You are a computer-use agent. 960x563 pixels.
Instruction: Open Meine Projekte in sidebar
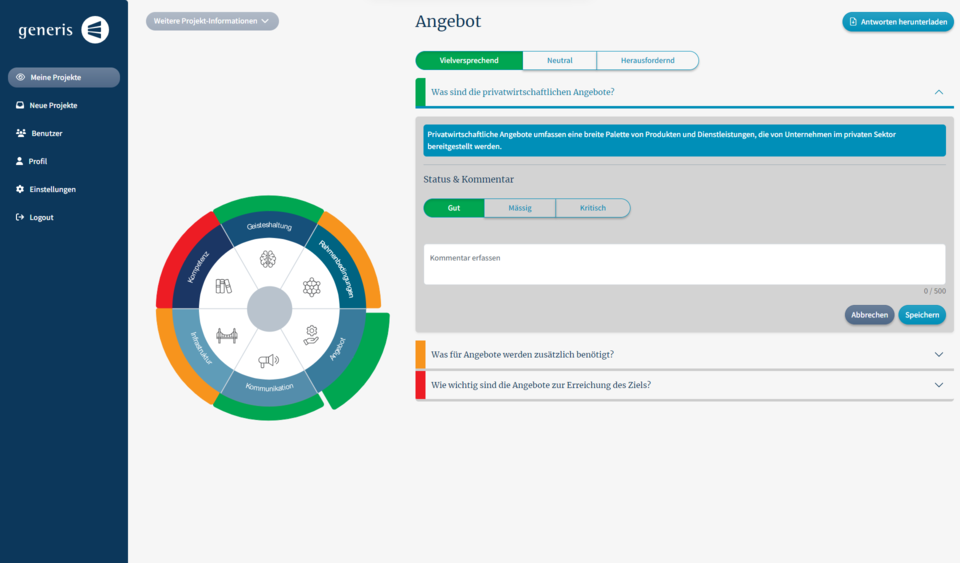click(64, 77)
